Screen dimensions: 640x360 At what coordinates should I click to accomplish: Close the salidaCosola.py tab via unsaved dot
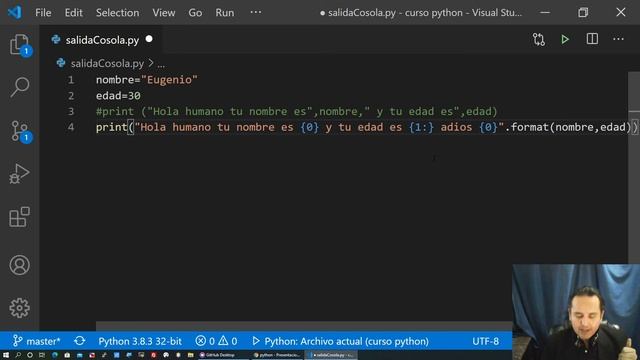click(x=149, y=39)
